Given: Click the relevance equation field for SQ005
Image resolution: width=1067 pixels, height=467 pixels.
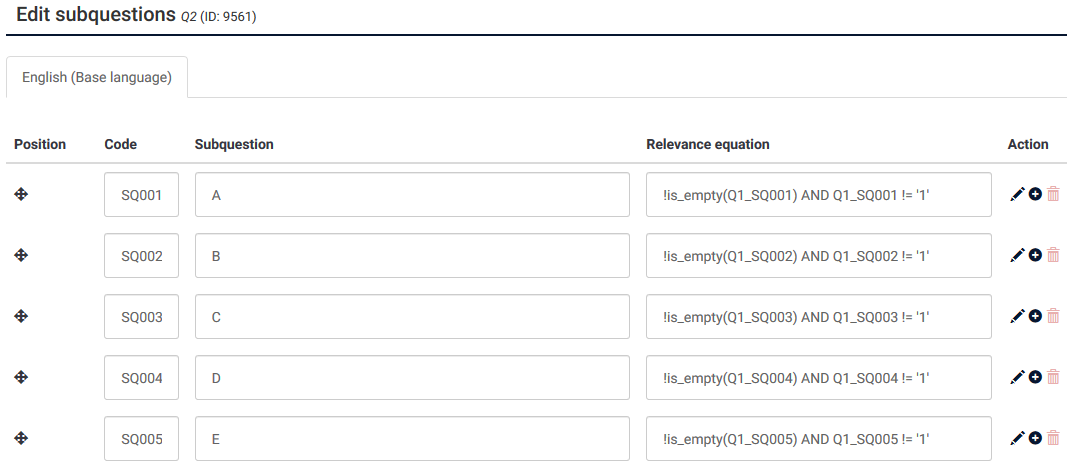Looking at the screenshot, I should point(818,438).
